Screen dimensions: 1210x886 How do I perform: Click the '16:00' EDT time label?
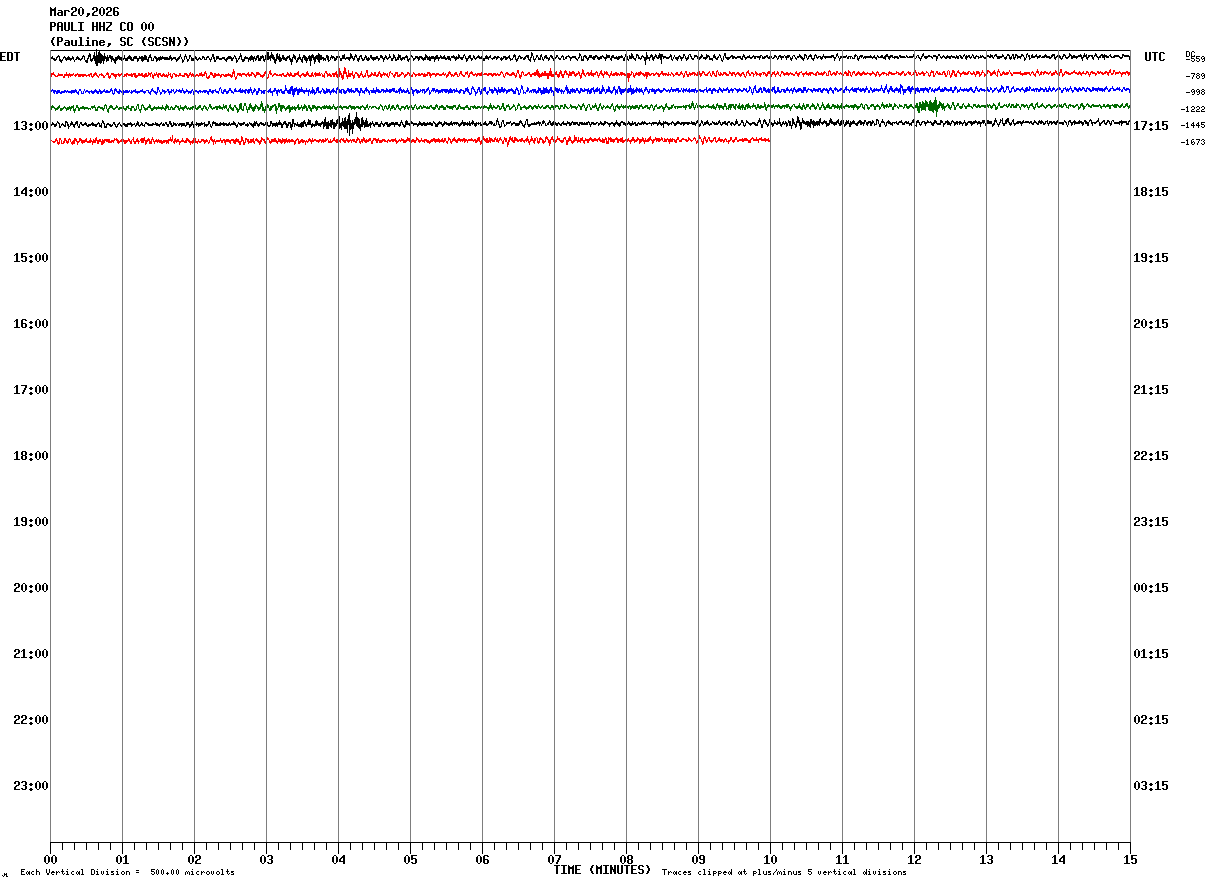[31, 324]
